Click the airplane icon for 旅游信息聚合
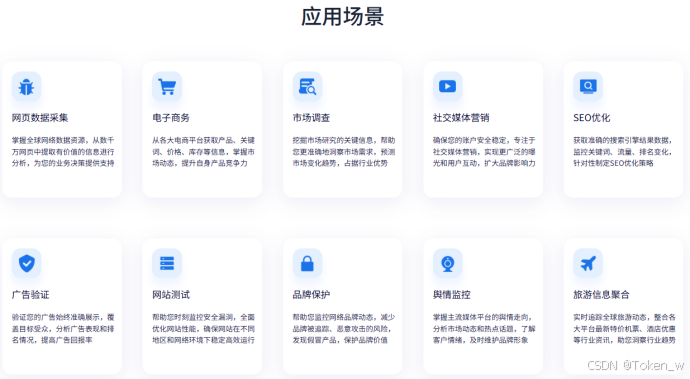 click(x=588, y=263)
